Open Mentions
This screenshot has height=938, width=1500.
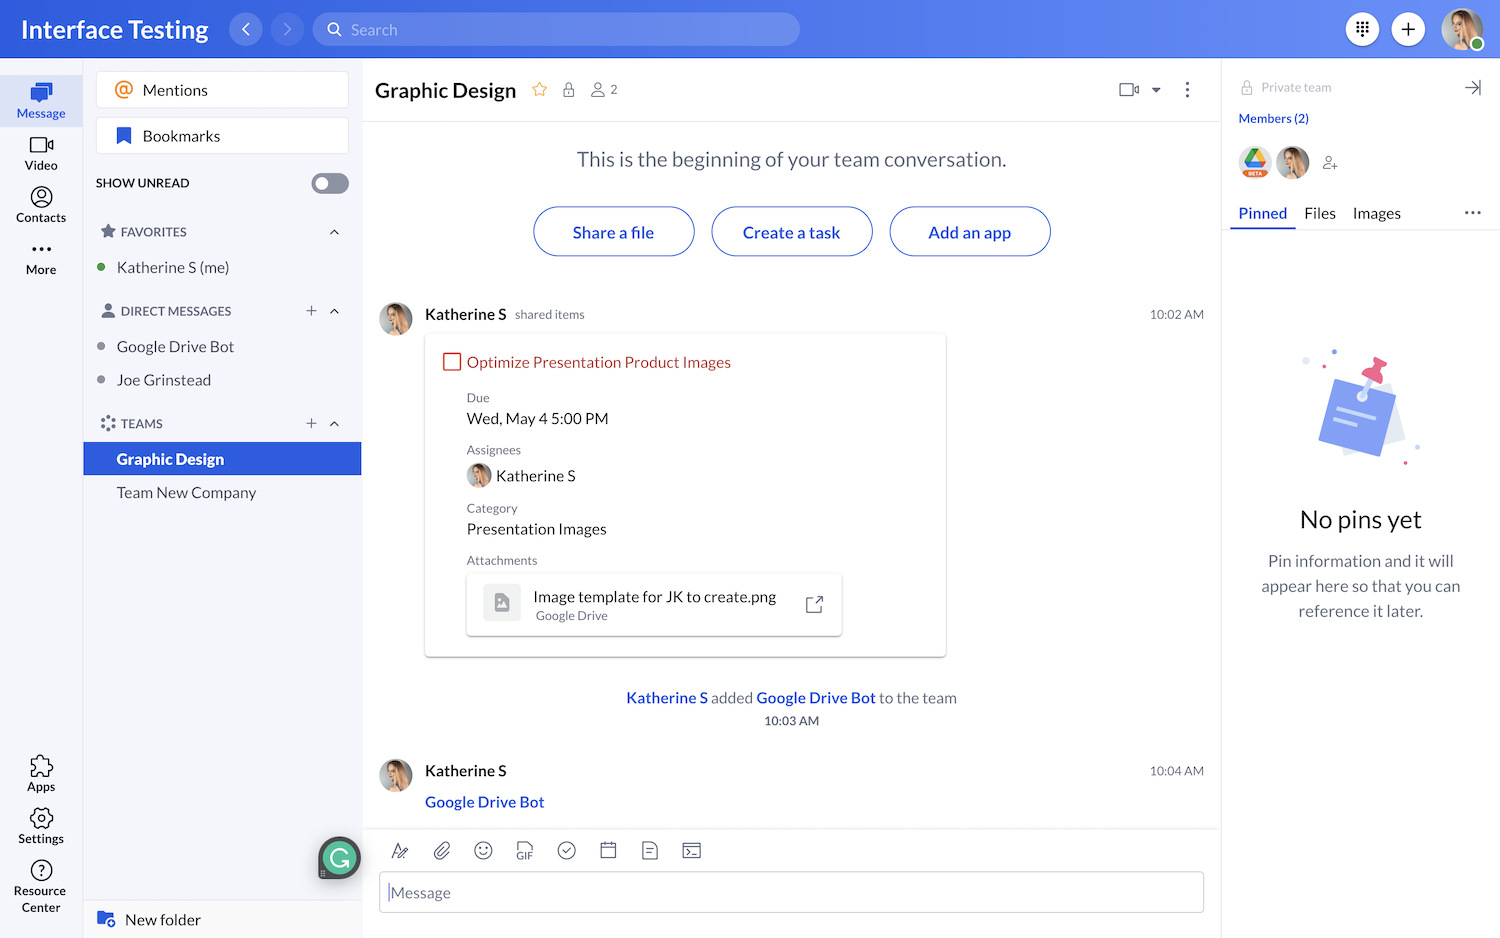[222, 90]
